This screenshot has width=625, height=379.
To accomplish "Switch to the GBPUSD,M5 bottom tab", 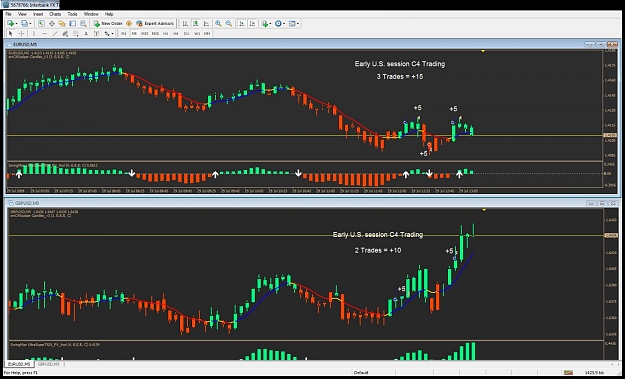I will tap(49, 364).
